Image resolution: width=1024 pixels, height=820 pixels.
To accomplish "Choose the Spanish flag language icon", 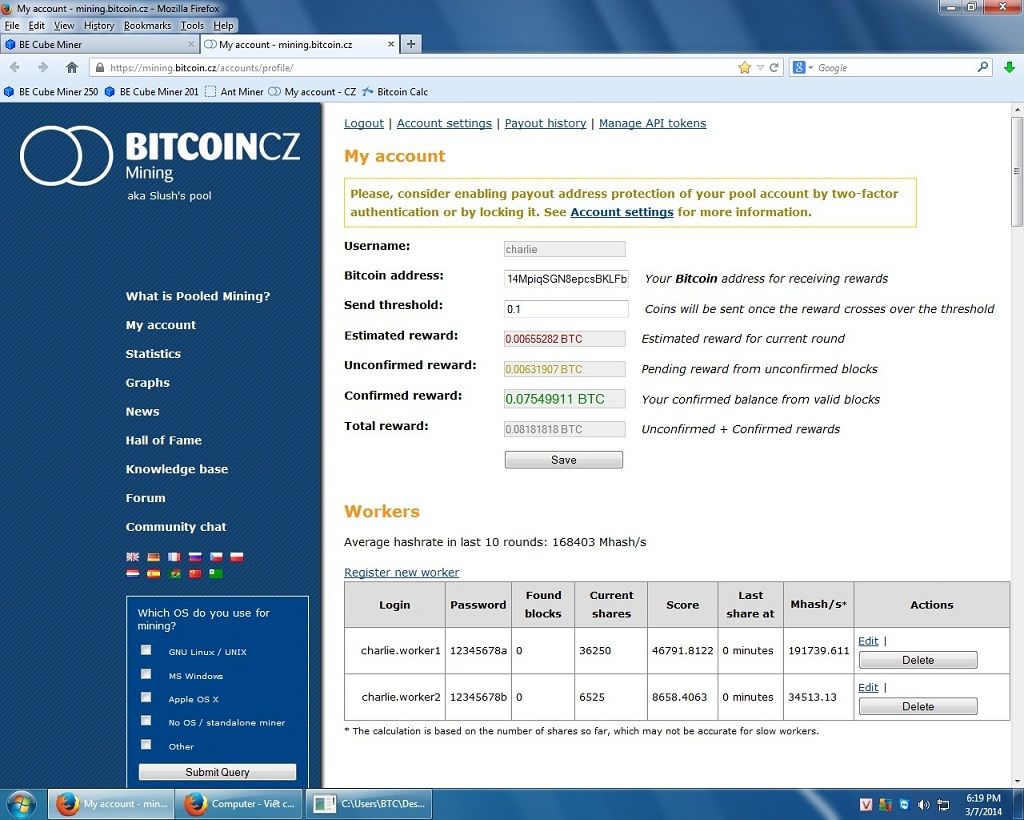I will (x=153, y=574).
